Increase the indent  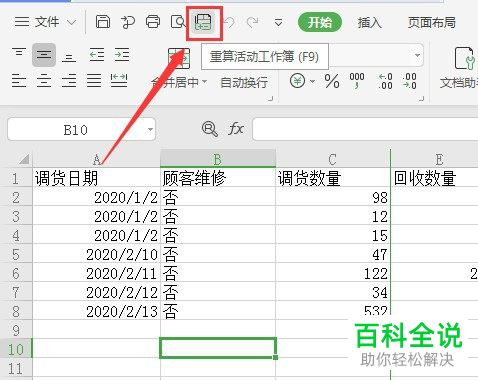[122, 55]
